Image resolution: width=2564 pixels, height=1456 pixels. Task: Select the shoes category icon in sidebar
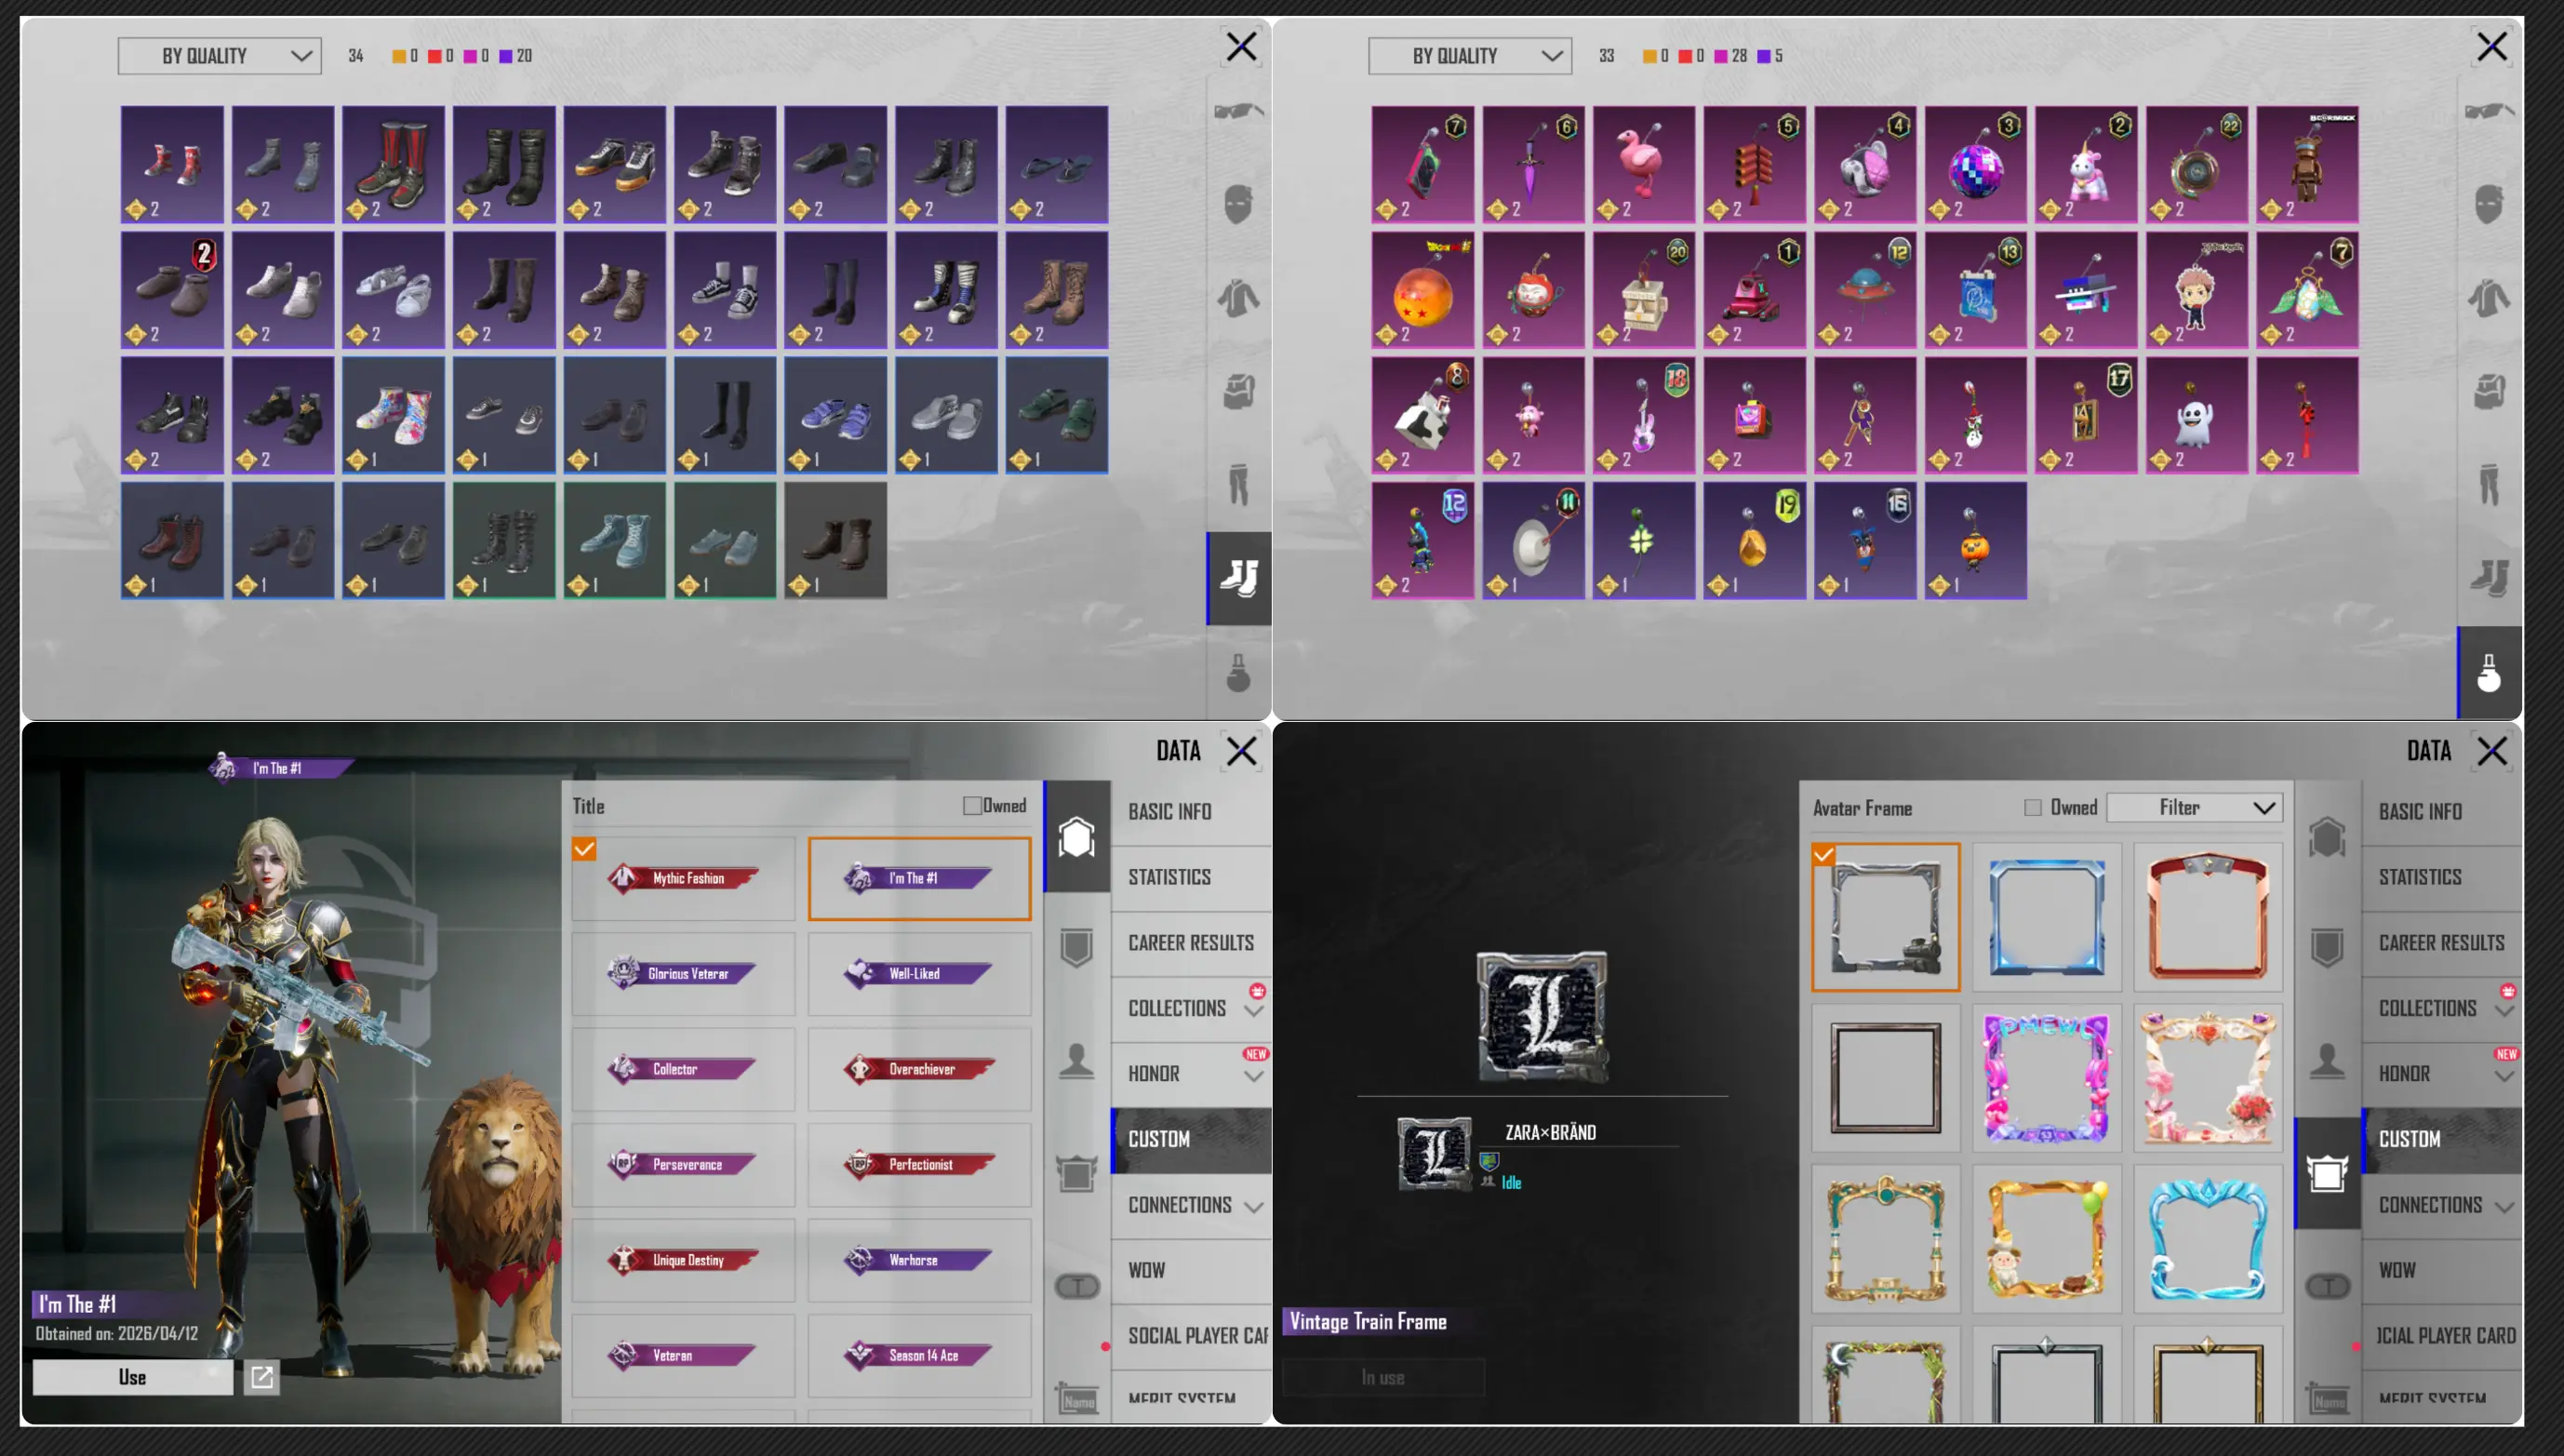(1238, 578)
